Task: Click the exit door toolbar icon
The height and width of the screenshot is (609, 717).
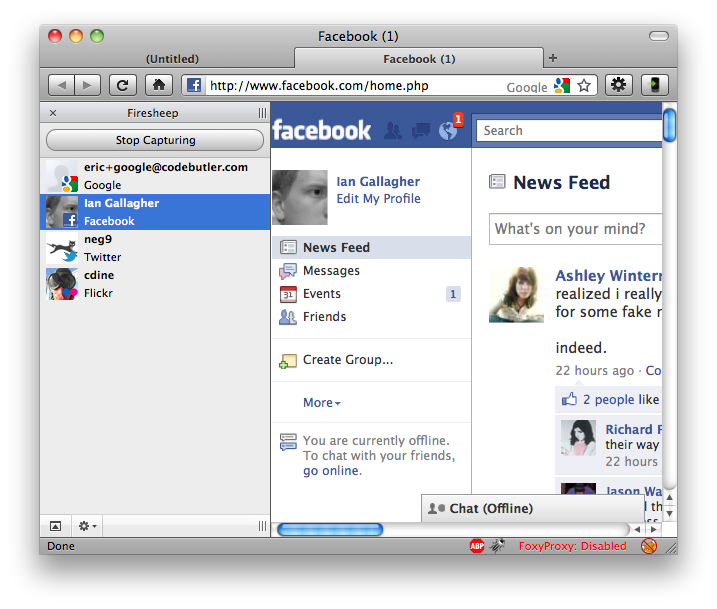Action: coord(655,85)
